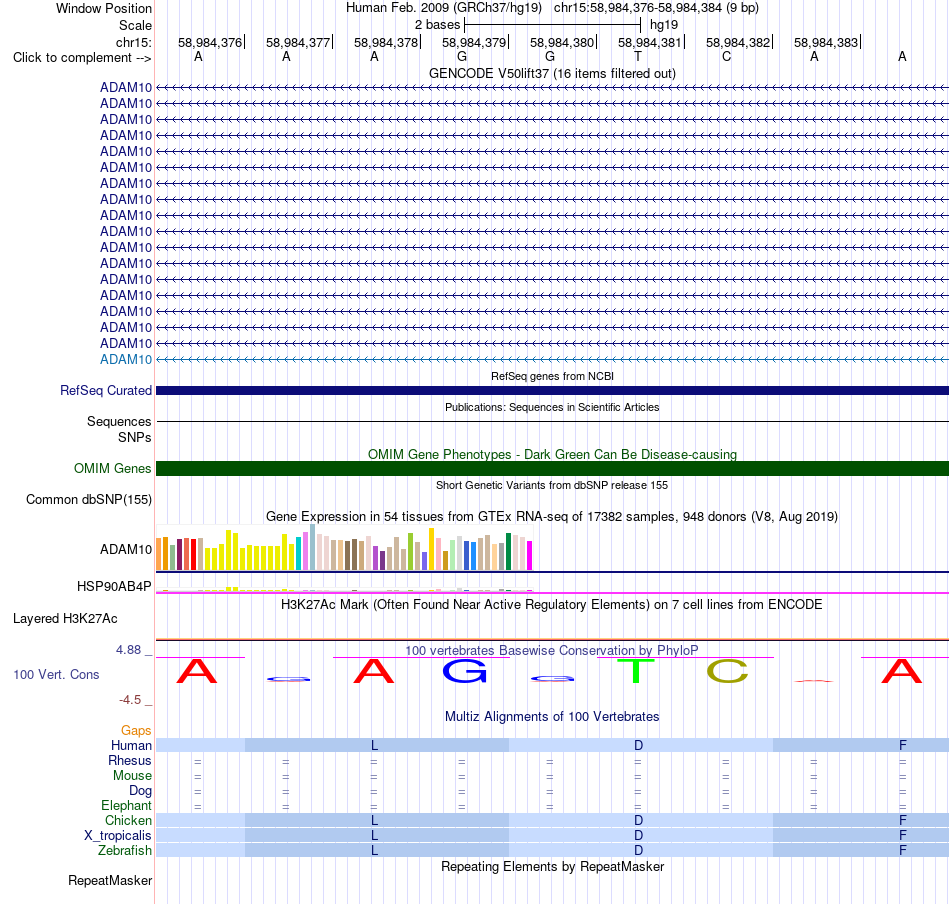Click the 'Zebrafish' species label
Screen dimensions: 950x904
pyautogui.click(x=125, y=851)
